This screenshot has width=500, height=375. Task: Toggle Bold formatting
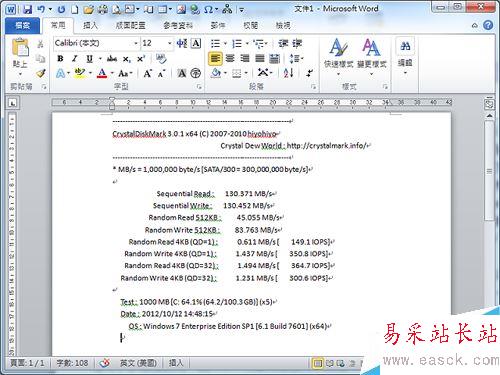coord(60,59)
